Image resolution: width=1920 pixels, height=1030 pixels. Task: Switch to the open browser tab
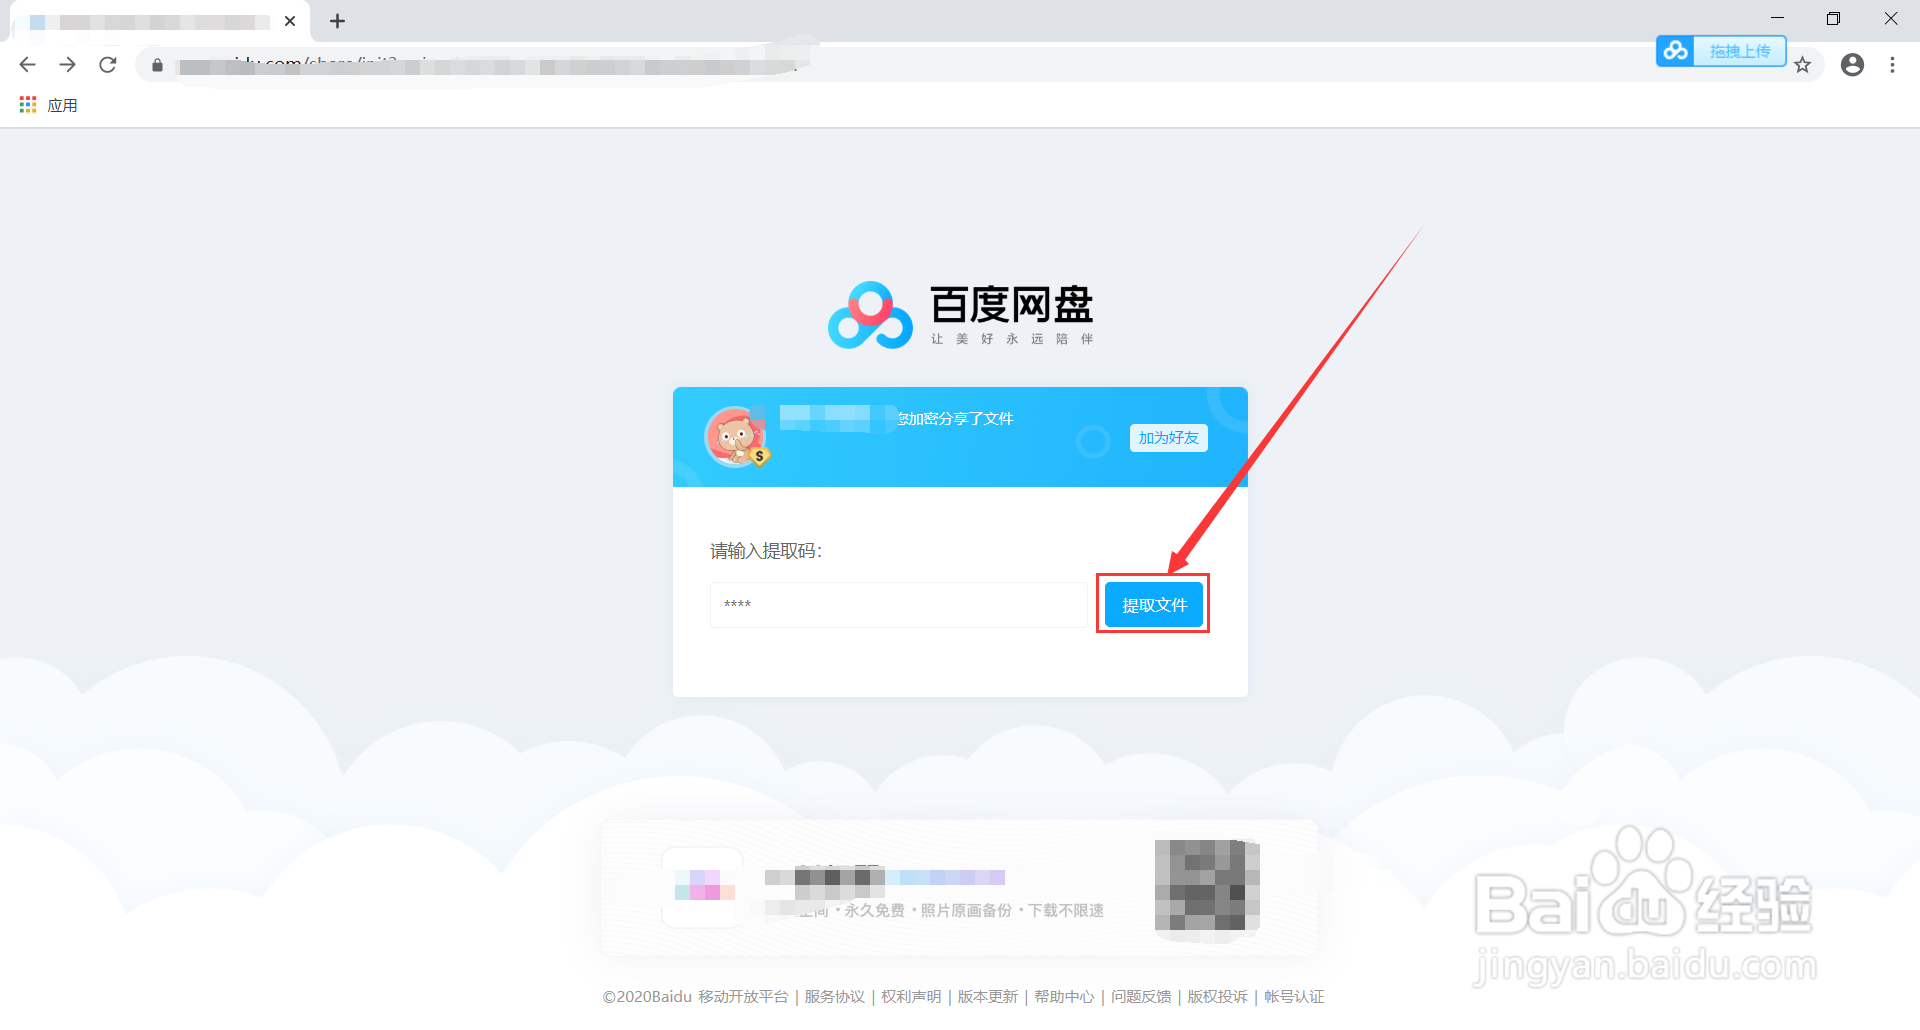(150, 20)
